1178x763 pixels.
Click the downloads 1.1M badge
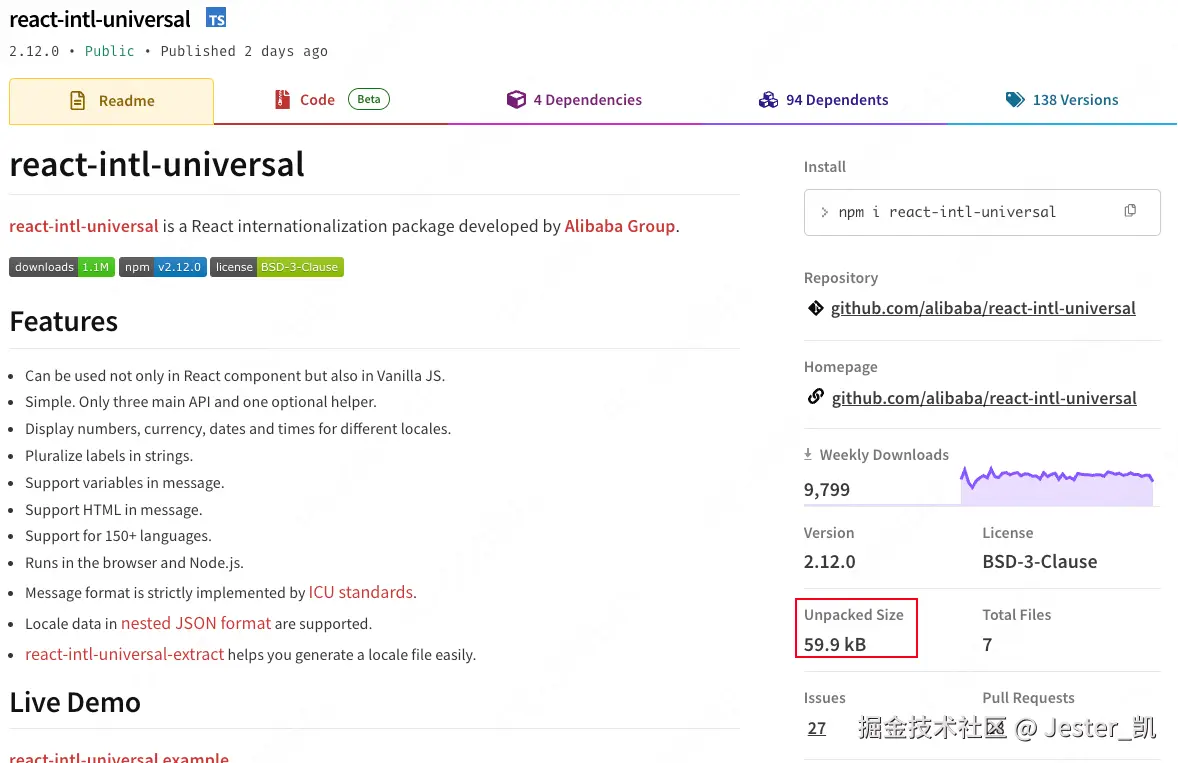coord(62,267)
